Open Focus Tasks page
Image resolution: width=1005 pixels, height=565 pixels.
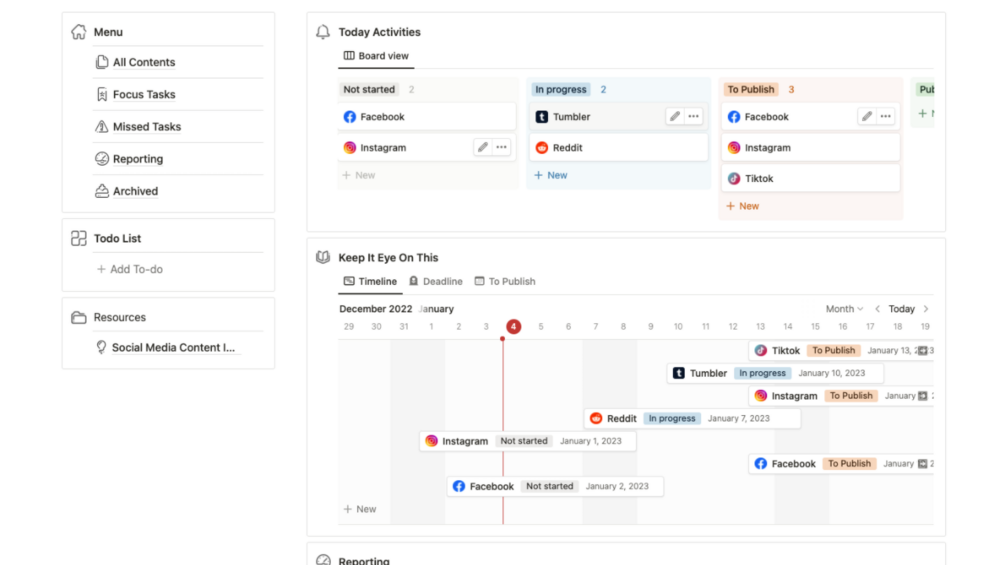pos(144,94)
